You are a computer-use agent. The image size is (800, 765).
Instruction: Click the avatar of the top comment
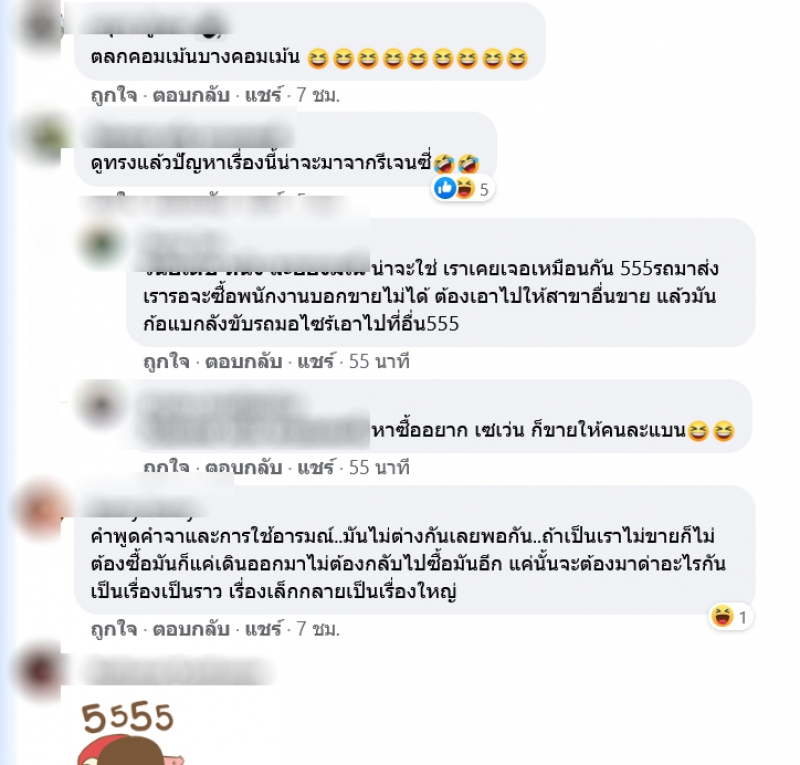click(43, 26)
